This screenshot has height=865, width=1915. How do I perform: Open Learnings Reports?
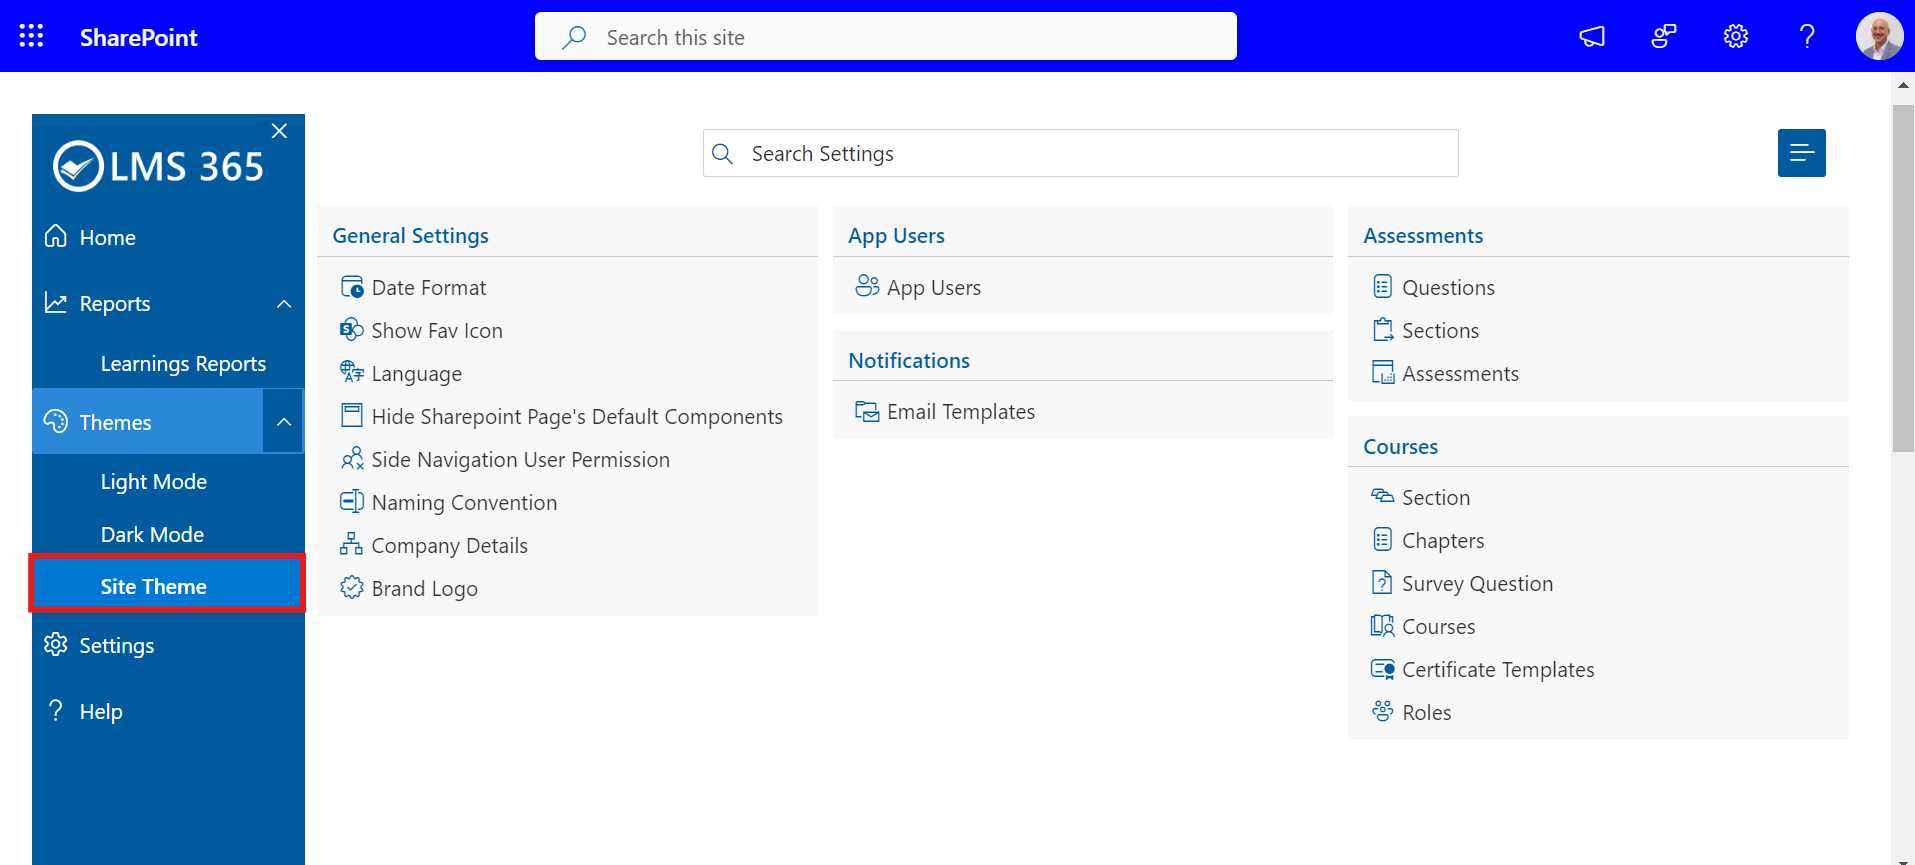[x=183, y=364]
